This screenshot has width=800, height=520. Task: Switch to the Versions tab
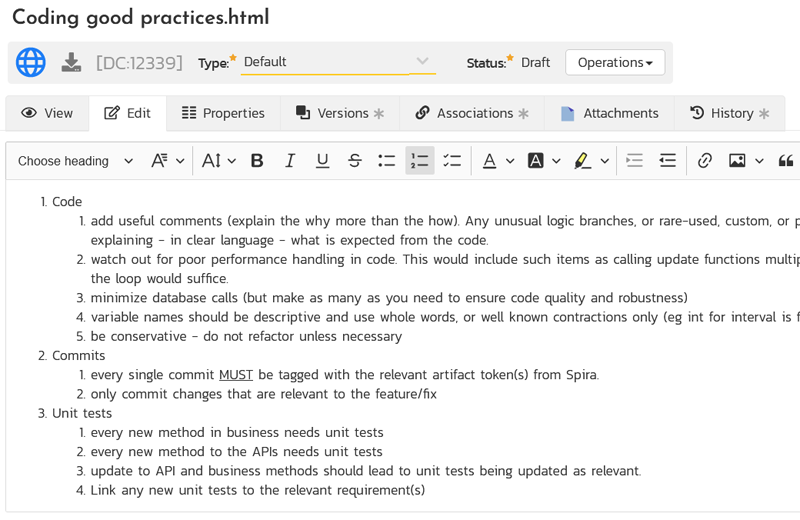tap(340, 113)
